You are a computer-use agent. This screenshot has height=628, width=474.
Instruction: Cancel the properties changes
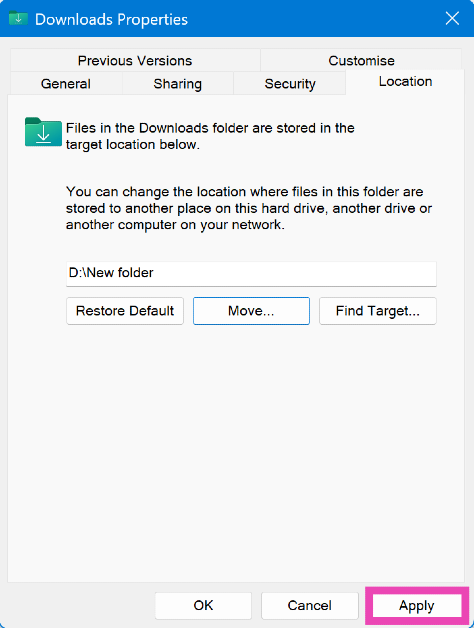coord(309,605)
